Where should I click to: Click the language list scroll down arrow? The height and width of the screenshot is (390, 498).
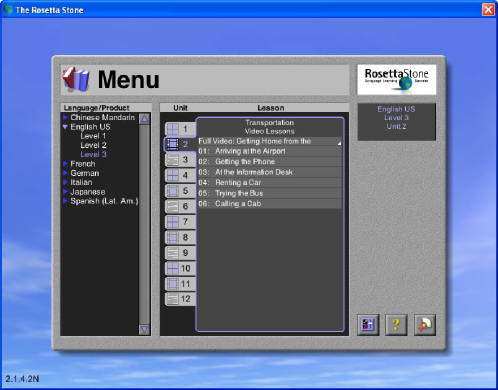click(x=144, y=330)
